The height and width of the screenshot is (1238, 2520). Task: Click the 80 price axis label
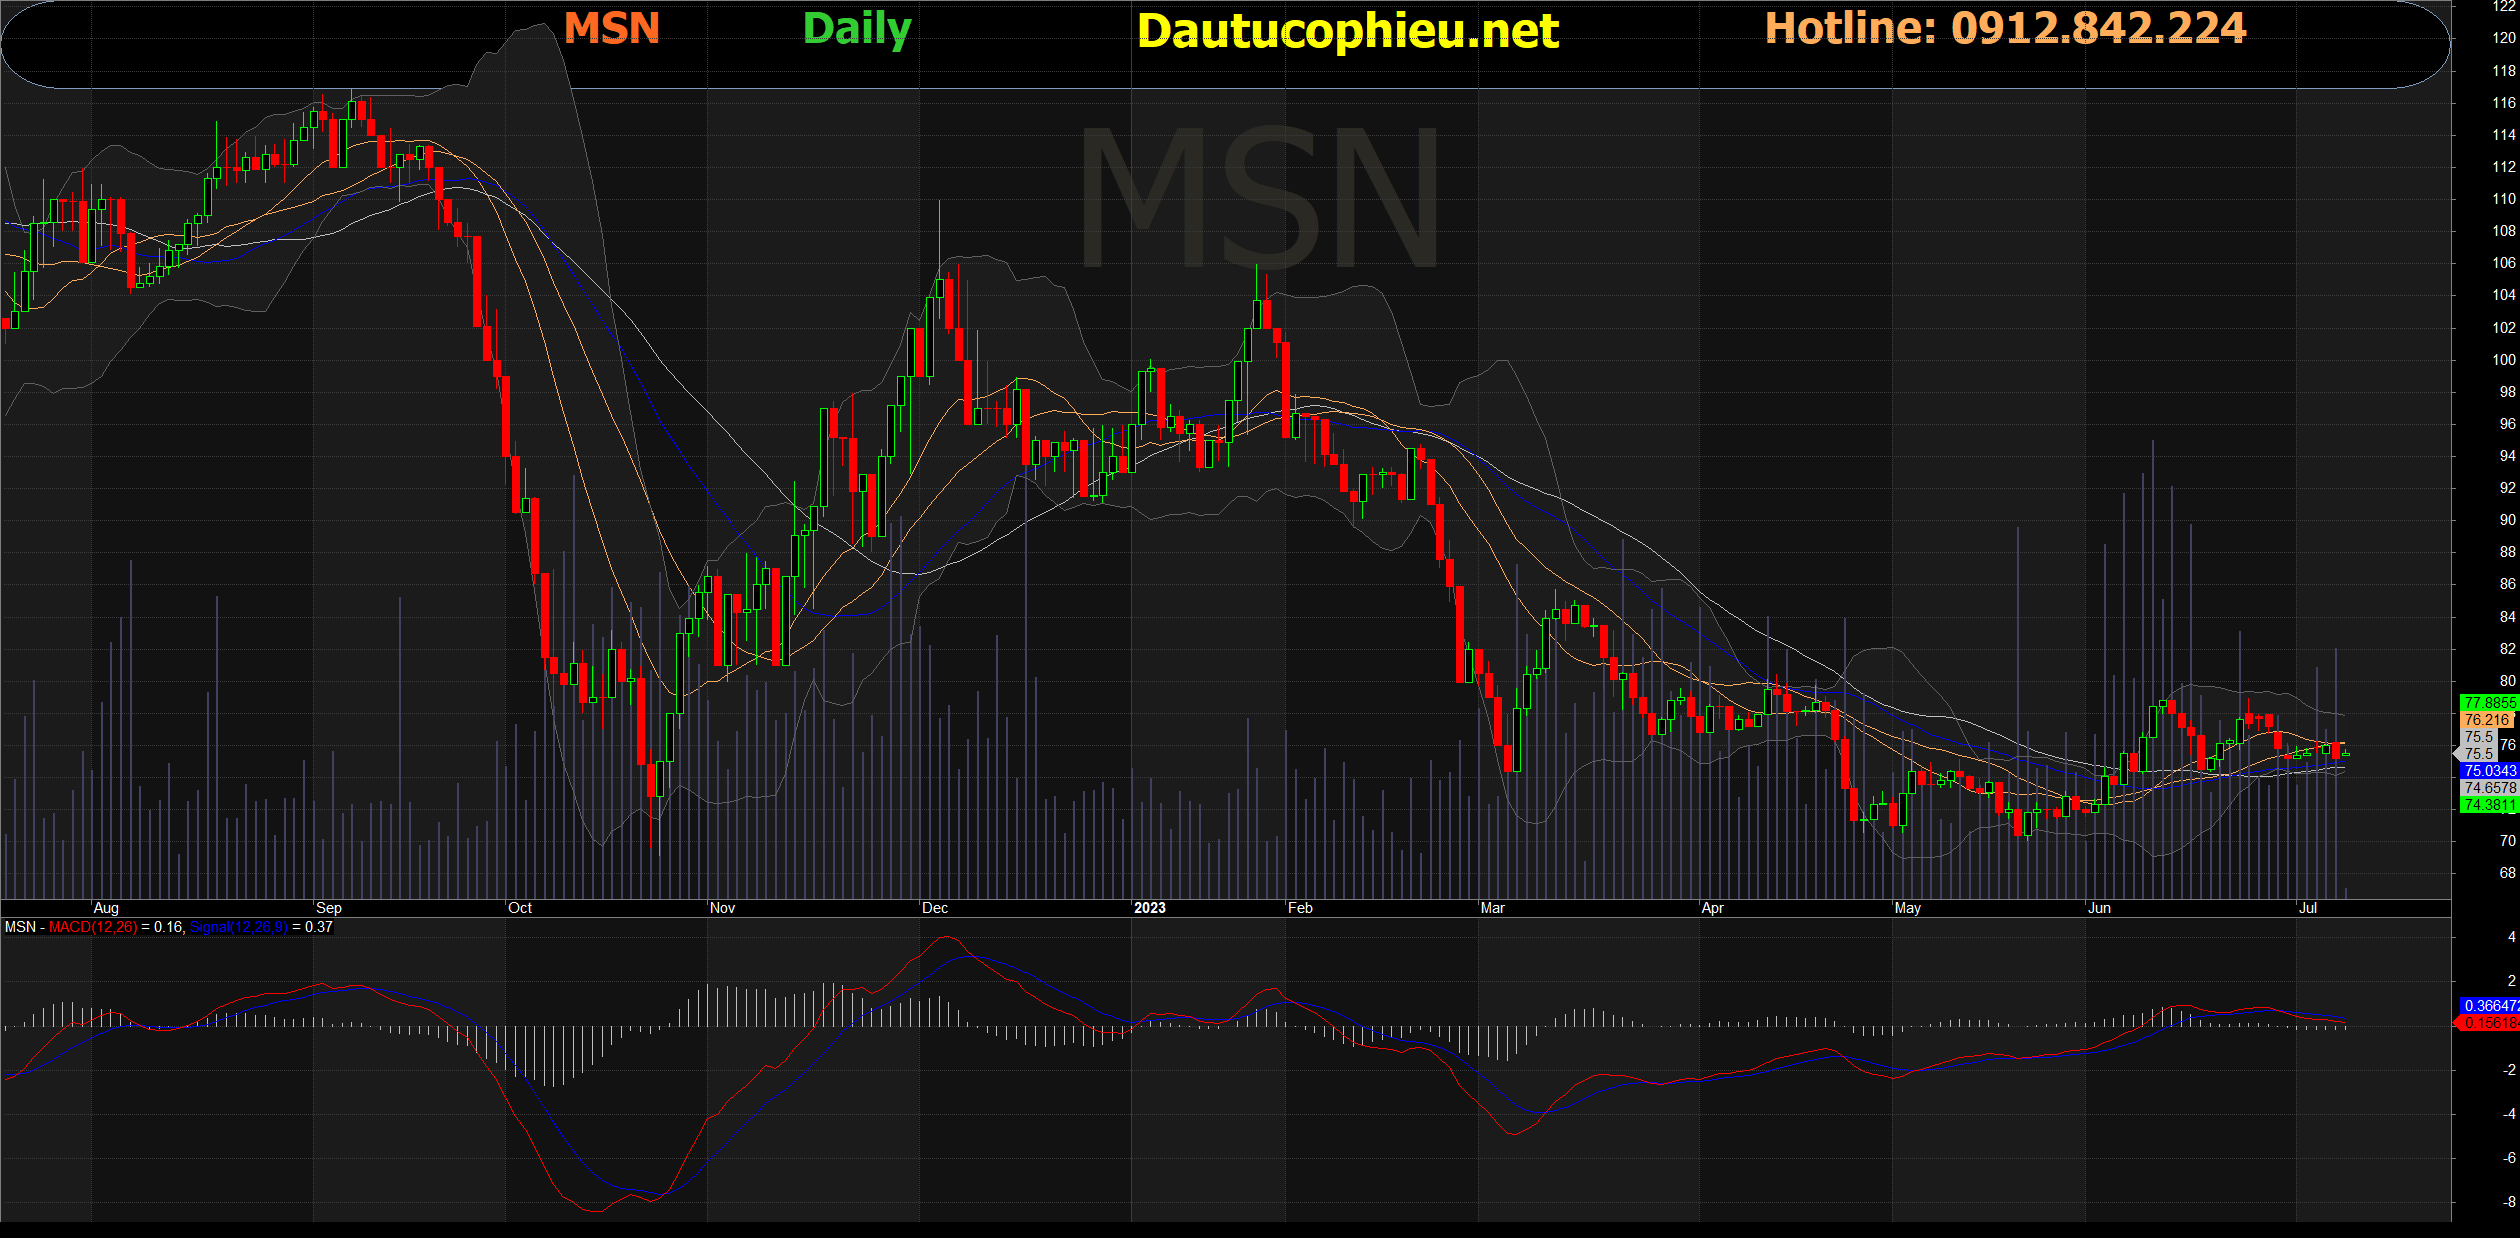pyautogui.click(x=2507, y=681)
